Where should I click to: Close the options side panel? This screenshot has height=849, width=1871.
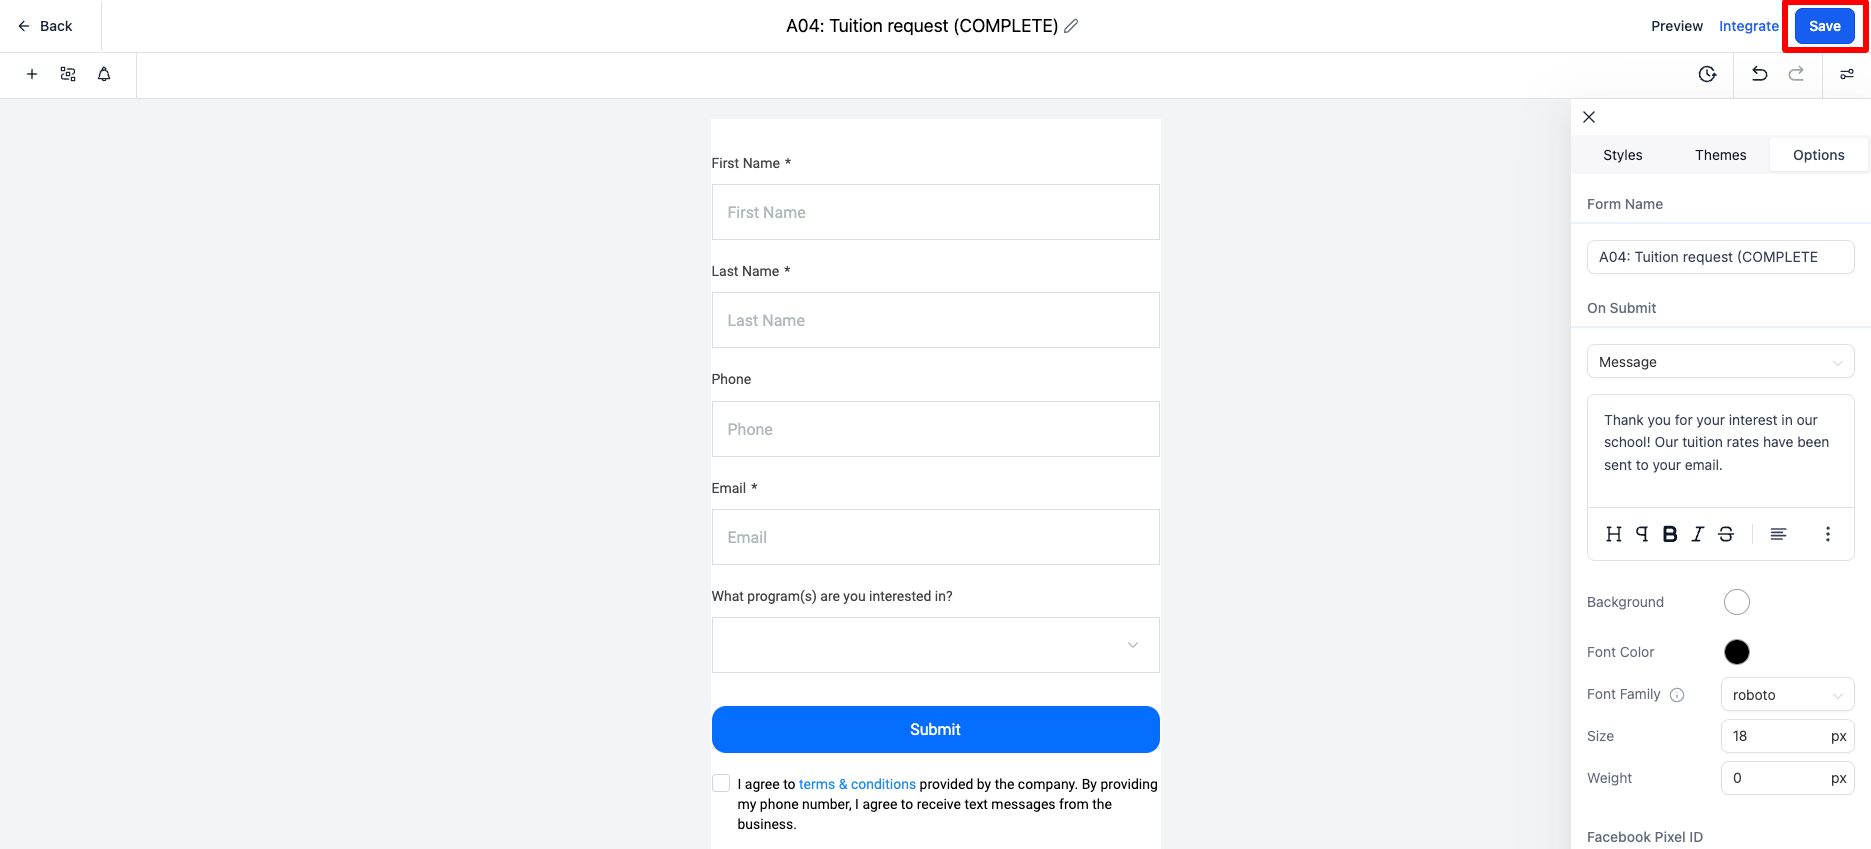(x=1589, y=117)
